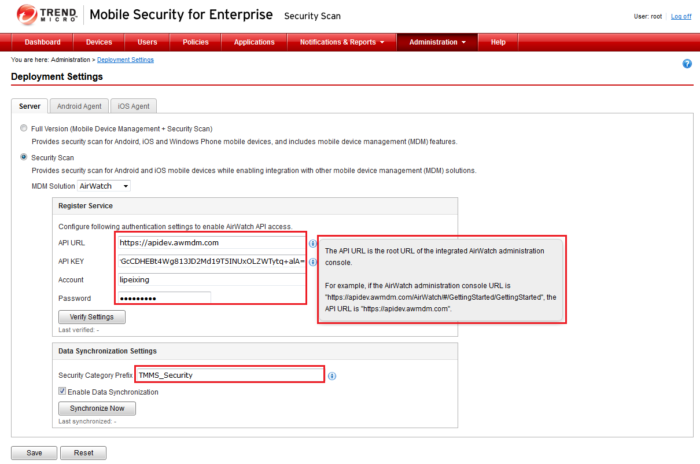Click the Verify Settings button
The height and width of the screenshot is (464, 700).
pyautogui.click(x=92, y=317)
